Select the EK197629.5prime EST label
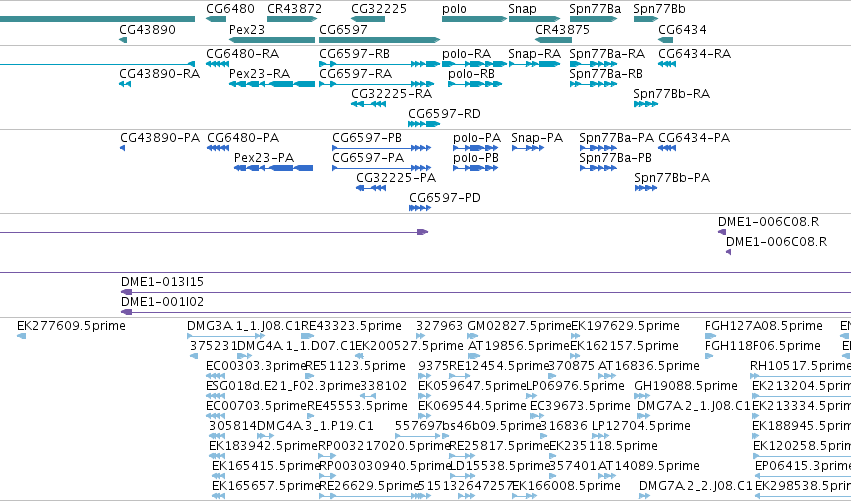 point(625,326)
